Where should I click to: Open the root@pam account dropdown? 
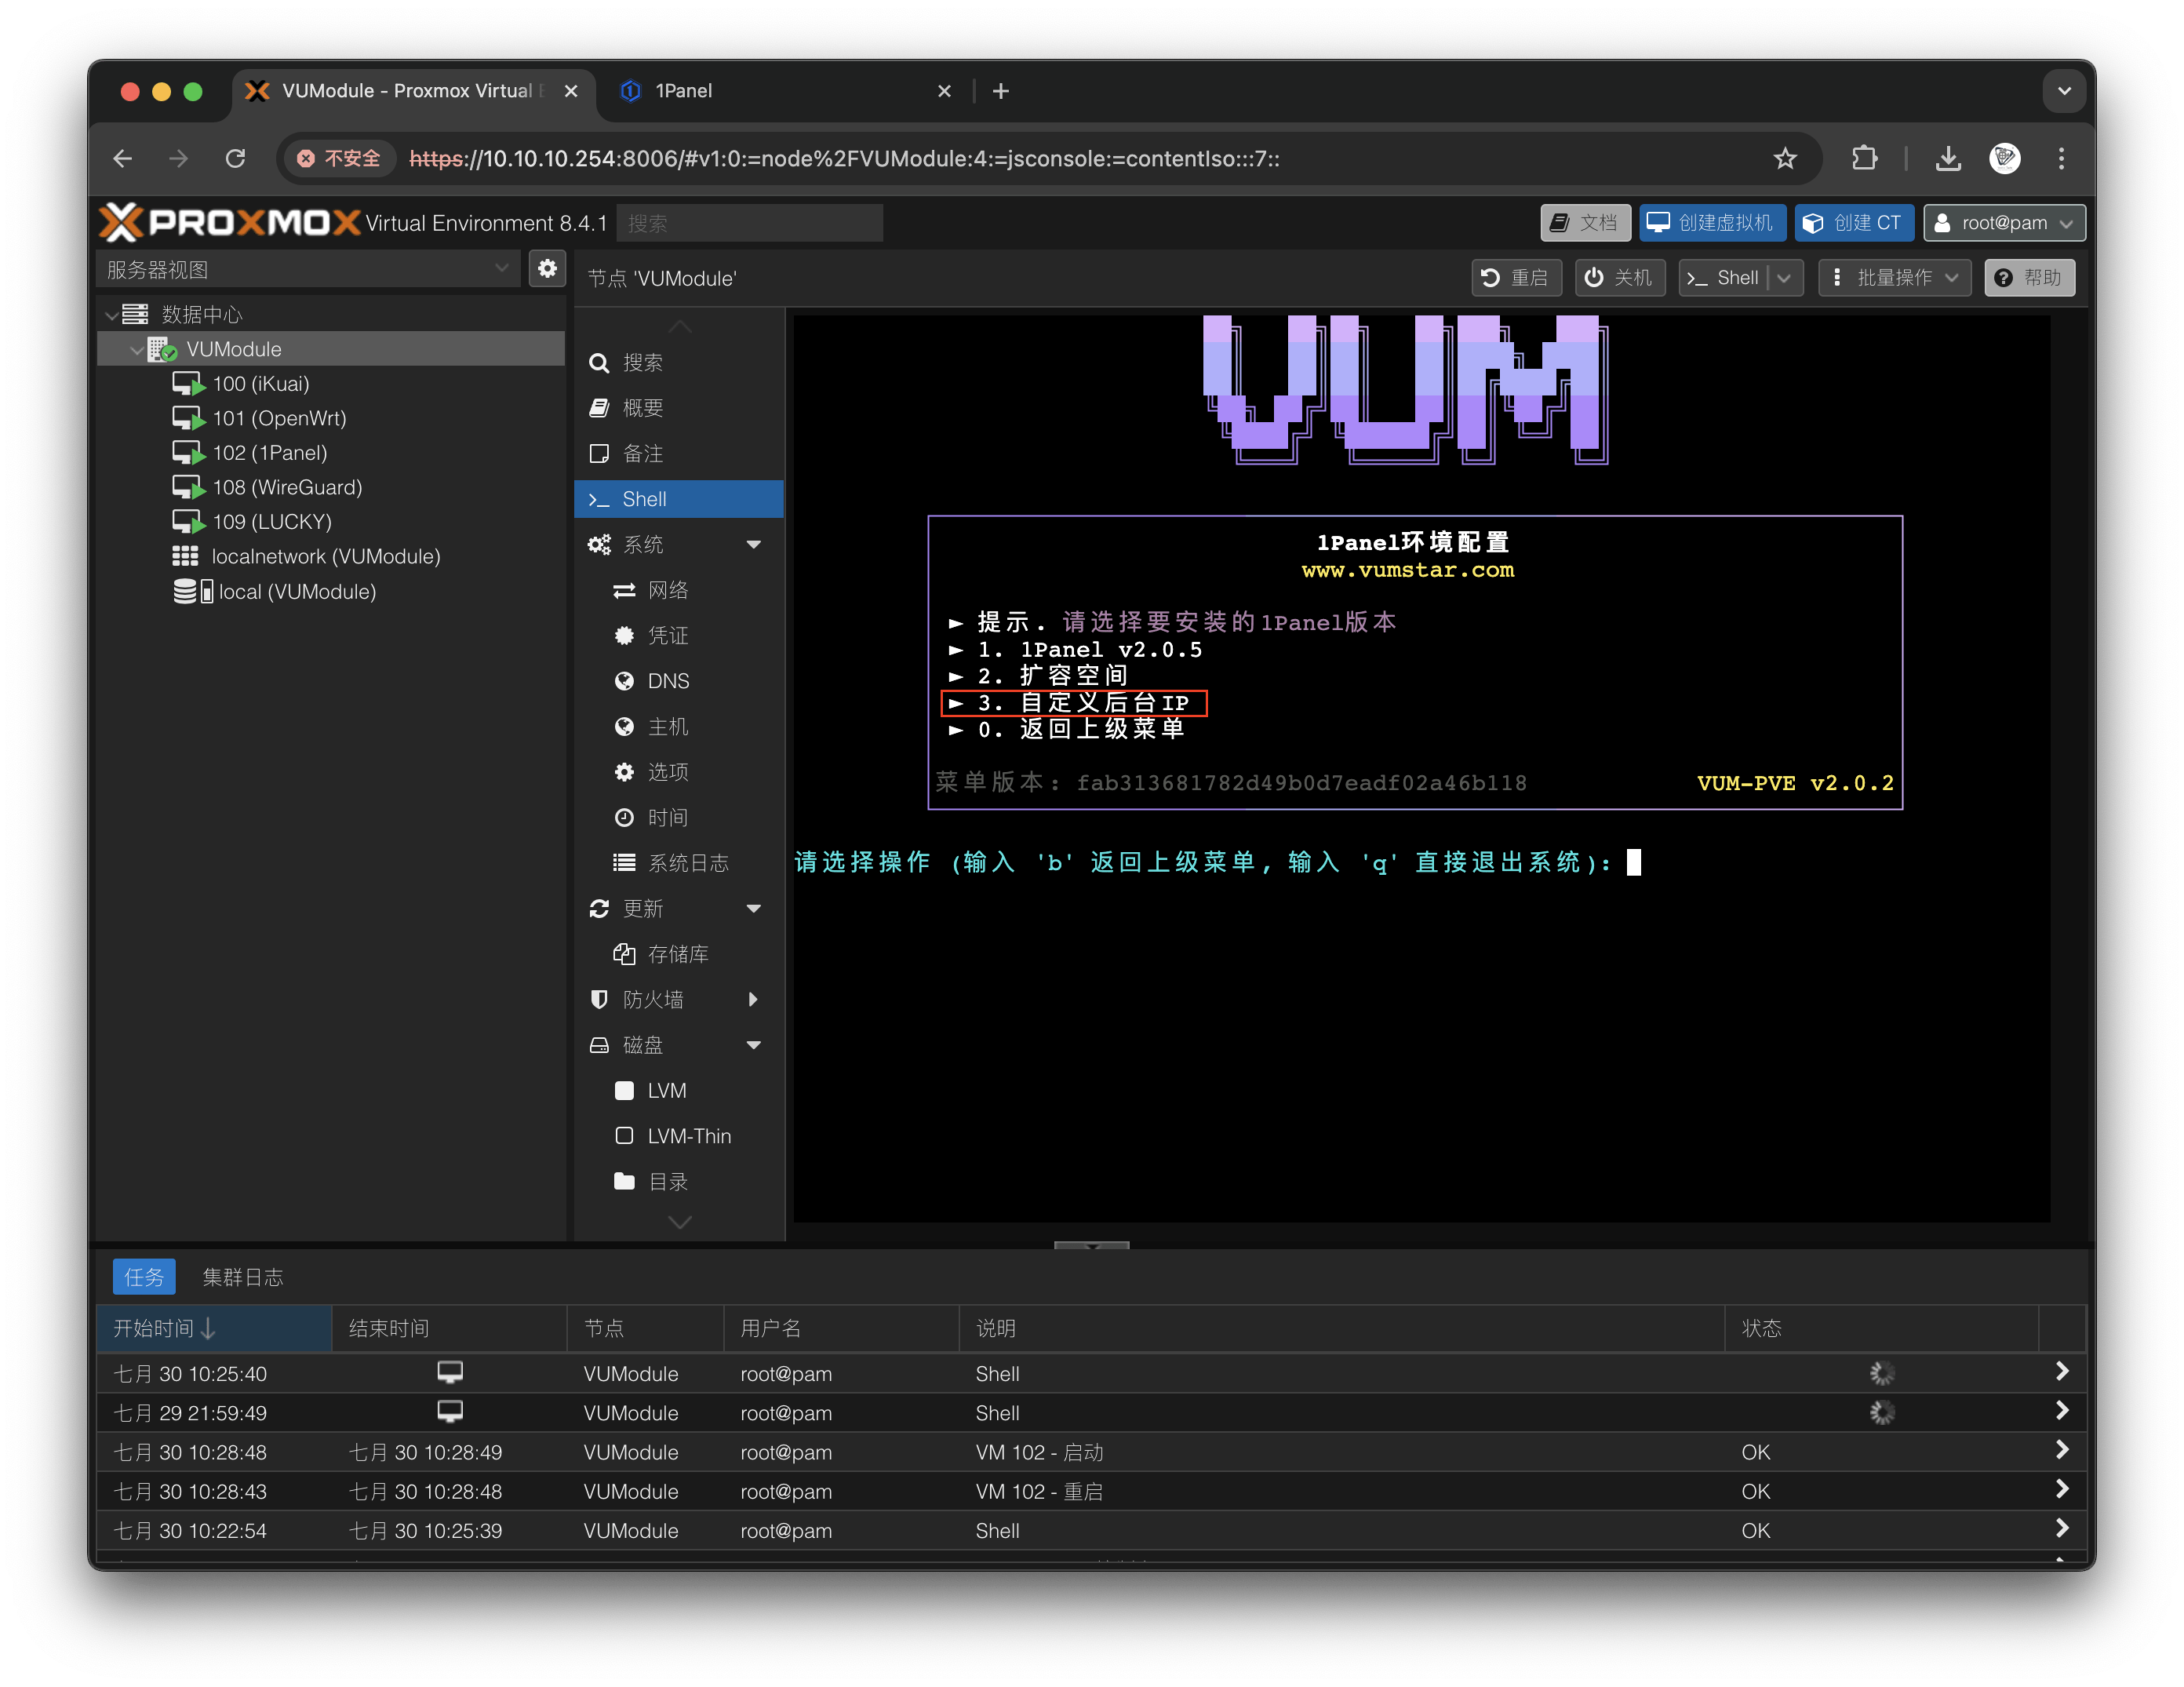point(2069,223)
